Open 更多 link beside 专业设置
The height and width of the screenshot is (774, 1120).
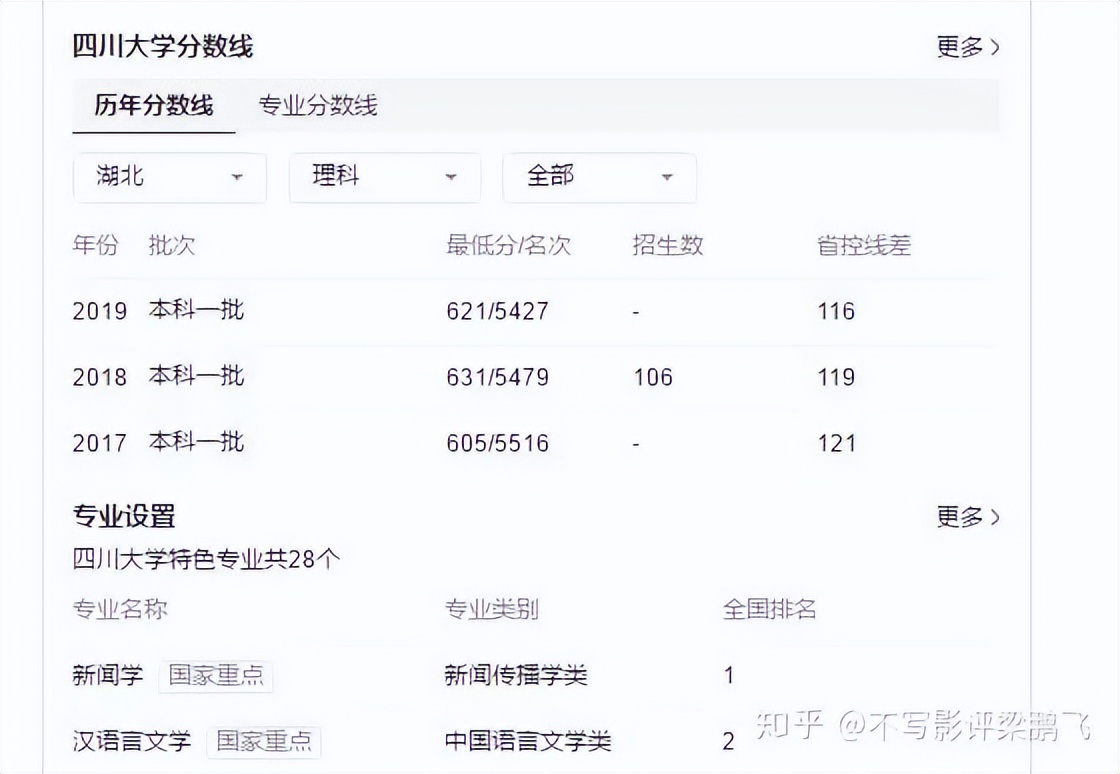pos(968,516)
